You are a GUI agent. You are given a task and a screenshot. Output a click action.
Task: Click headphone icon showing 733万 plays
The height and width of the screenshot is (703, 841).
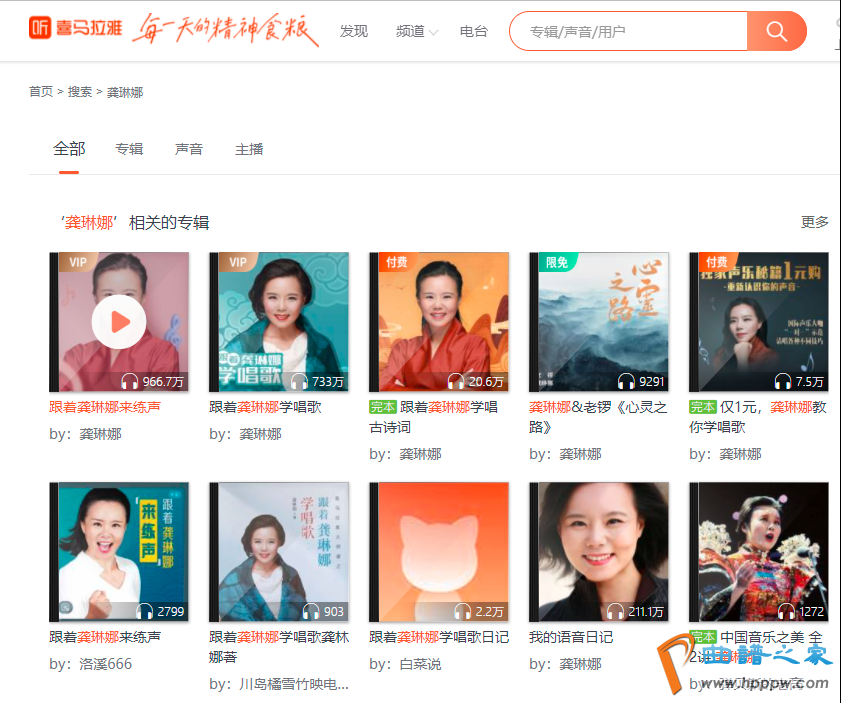(x=298, y=382)
